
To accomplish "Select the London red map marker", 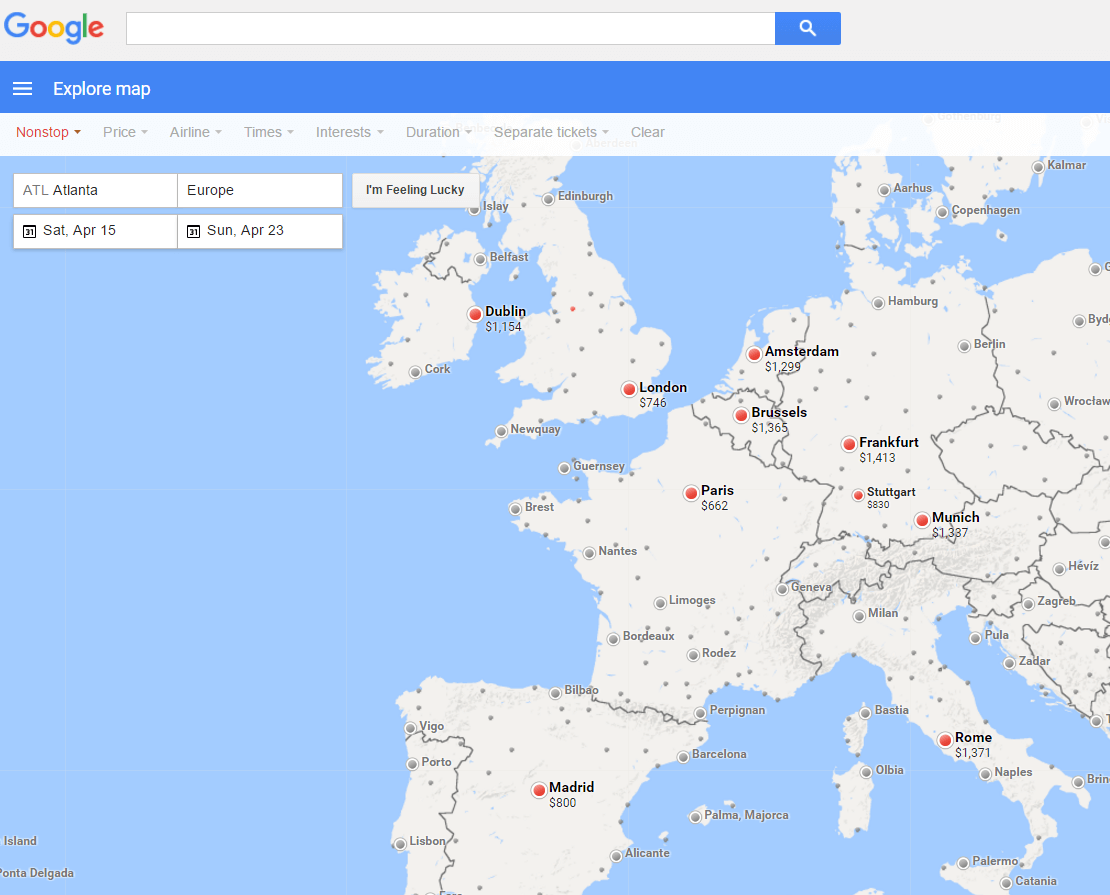I will 628,389.
